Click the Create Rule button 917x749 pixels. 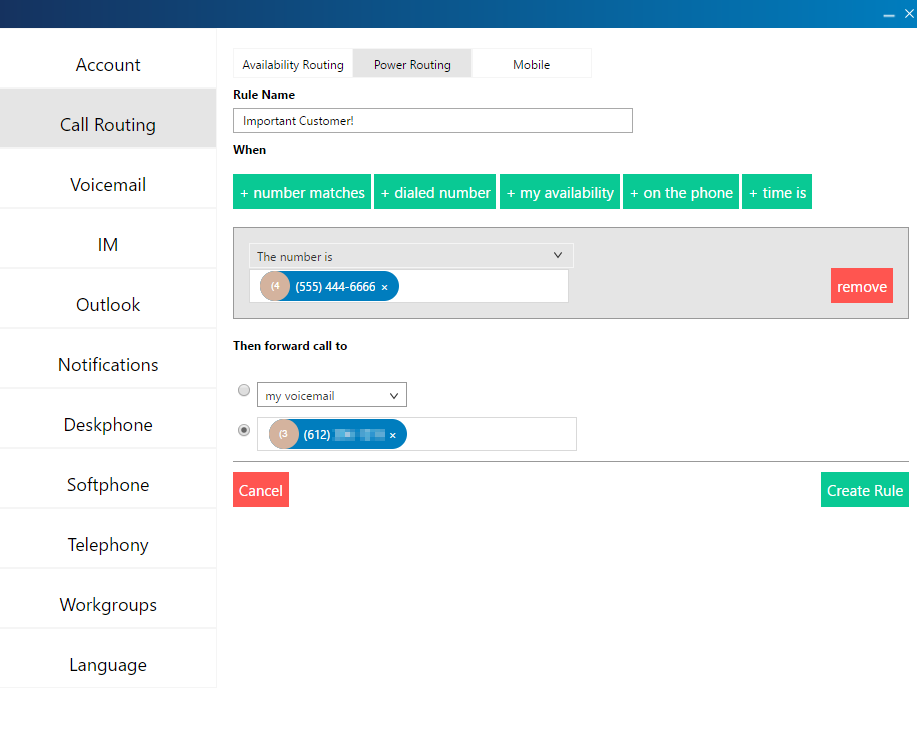[865, 490]
